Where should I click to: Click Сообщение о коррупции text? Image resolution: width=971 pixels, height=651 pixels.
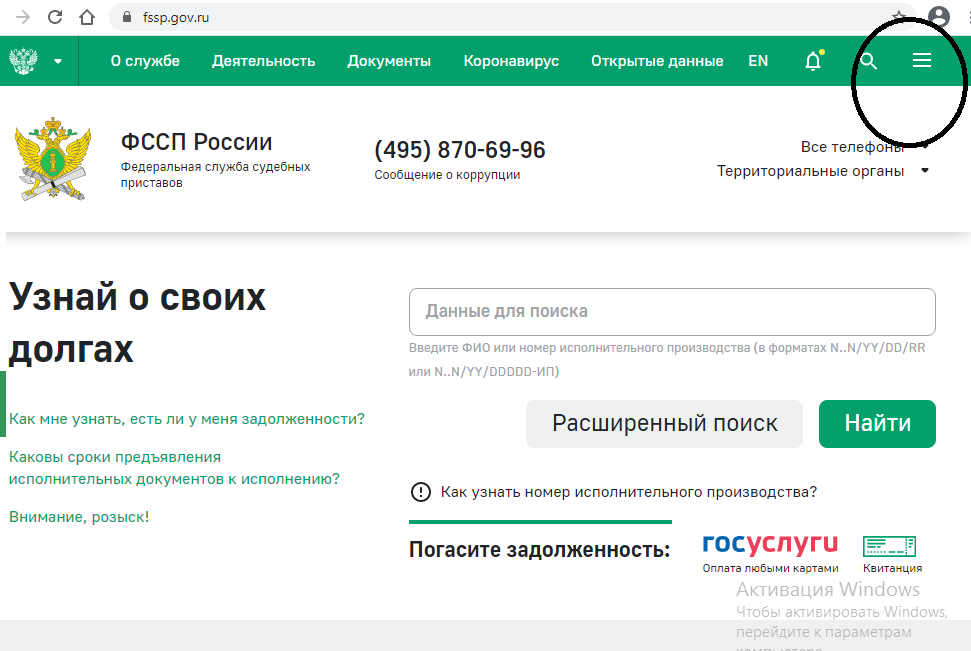[x=447, y=175]
